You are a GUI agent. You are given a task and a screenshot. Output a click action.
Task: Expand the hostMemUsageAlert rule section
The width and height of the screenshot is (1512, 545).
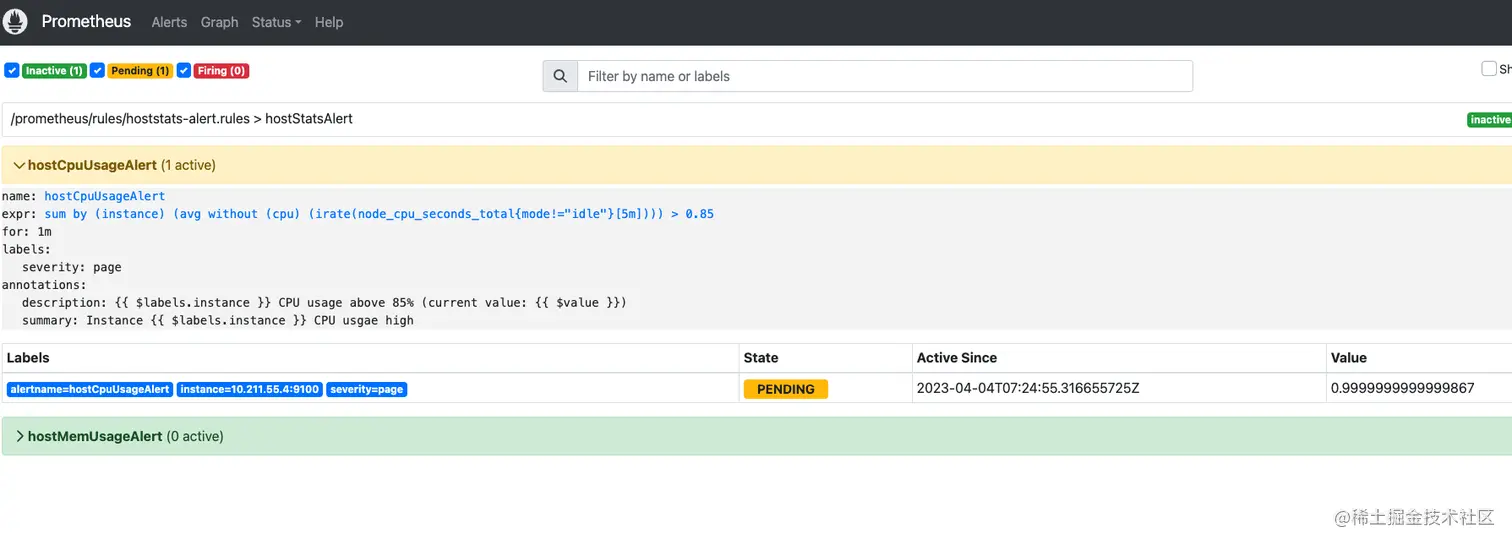tap(20, 436)
